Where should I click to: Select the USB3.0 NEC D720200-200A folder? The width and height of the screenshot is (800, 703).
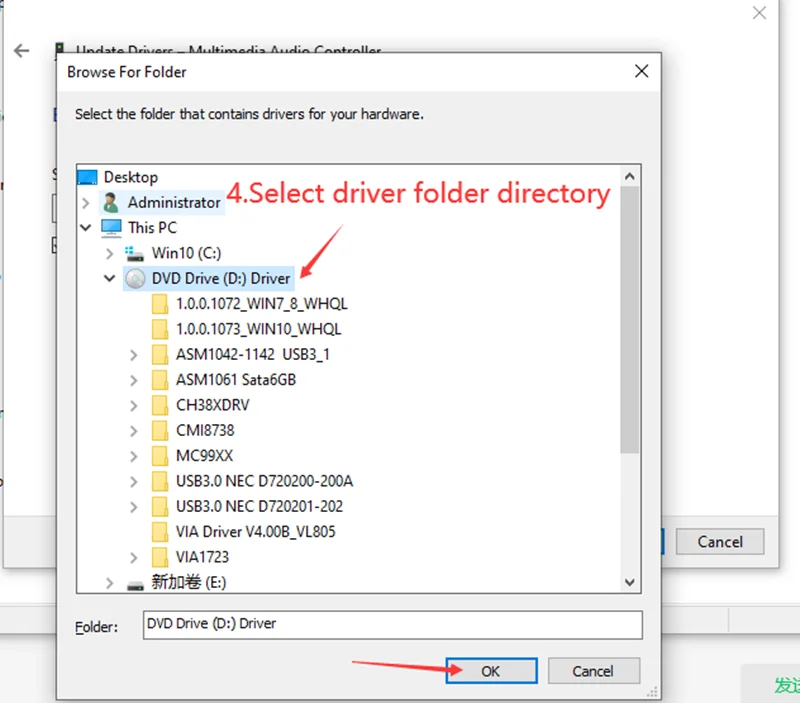pyautogui.click(x=264, y=481)
